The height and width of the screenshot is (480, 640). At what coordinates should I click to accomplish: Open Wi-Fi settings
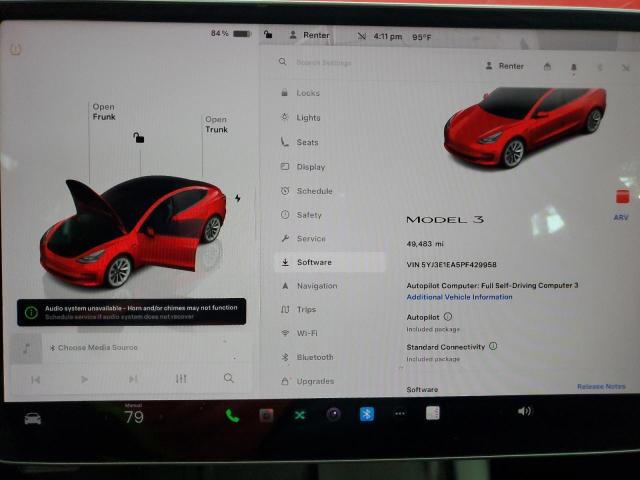coord(299,333)
